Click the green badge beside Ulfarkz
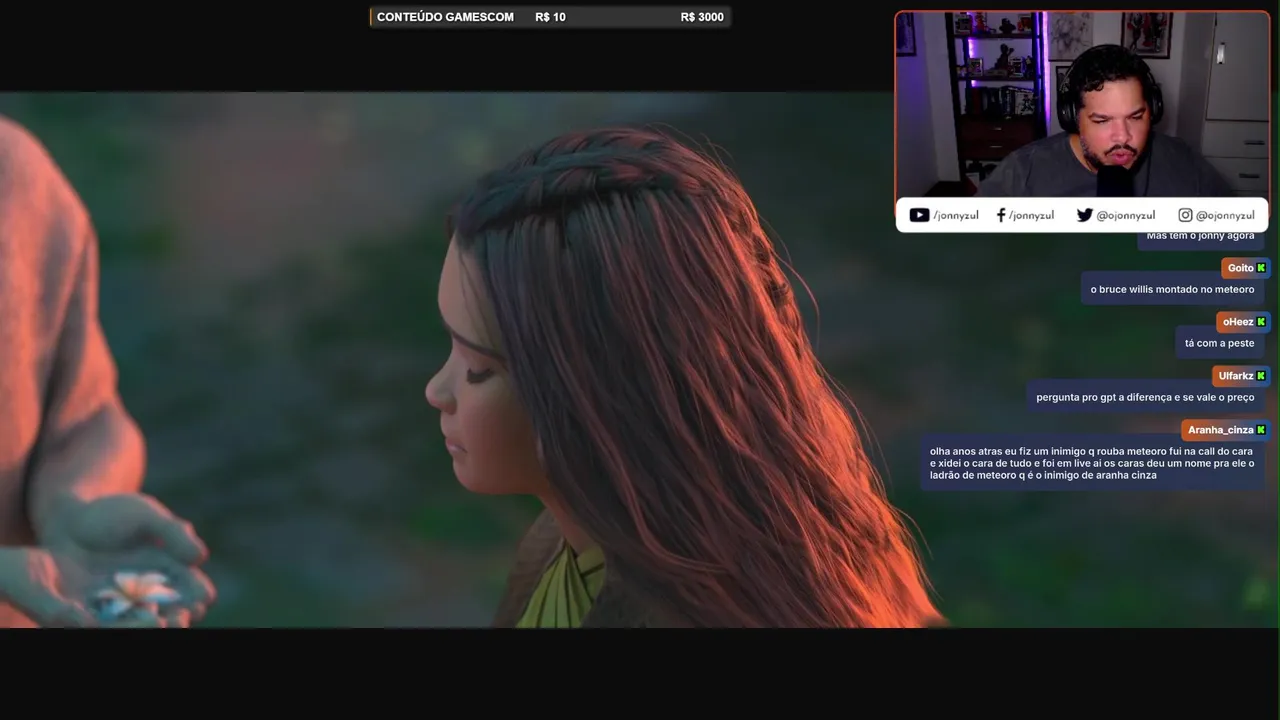1280x720 pixels. click(1261, 376)
